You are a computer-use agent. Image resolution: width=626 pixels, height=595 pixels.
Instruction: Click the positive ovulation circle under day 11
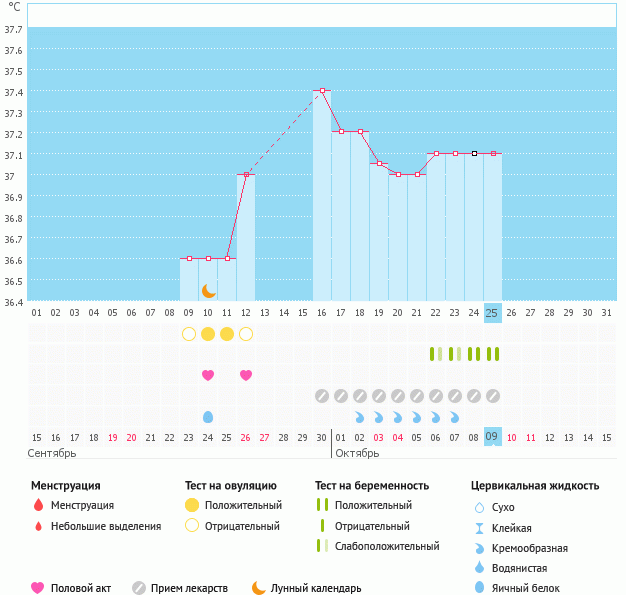tap(227, 333)
